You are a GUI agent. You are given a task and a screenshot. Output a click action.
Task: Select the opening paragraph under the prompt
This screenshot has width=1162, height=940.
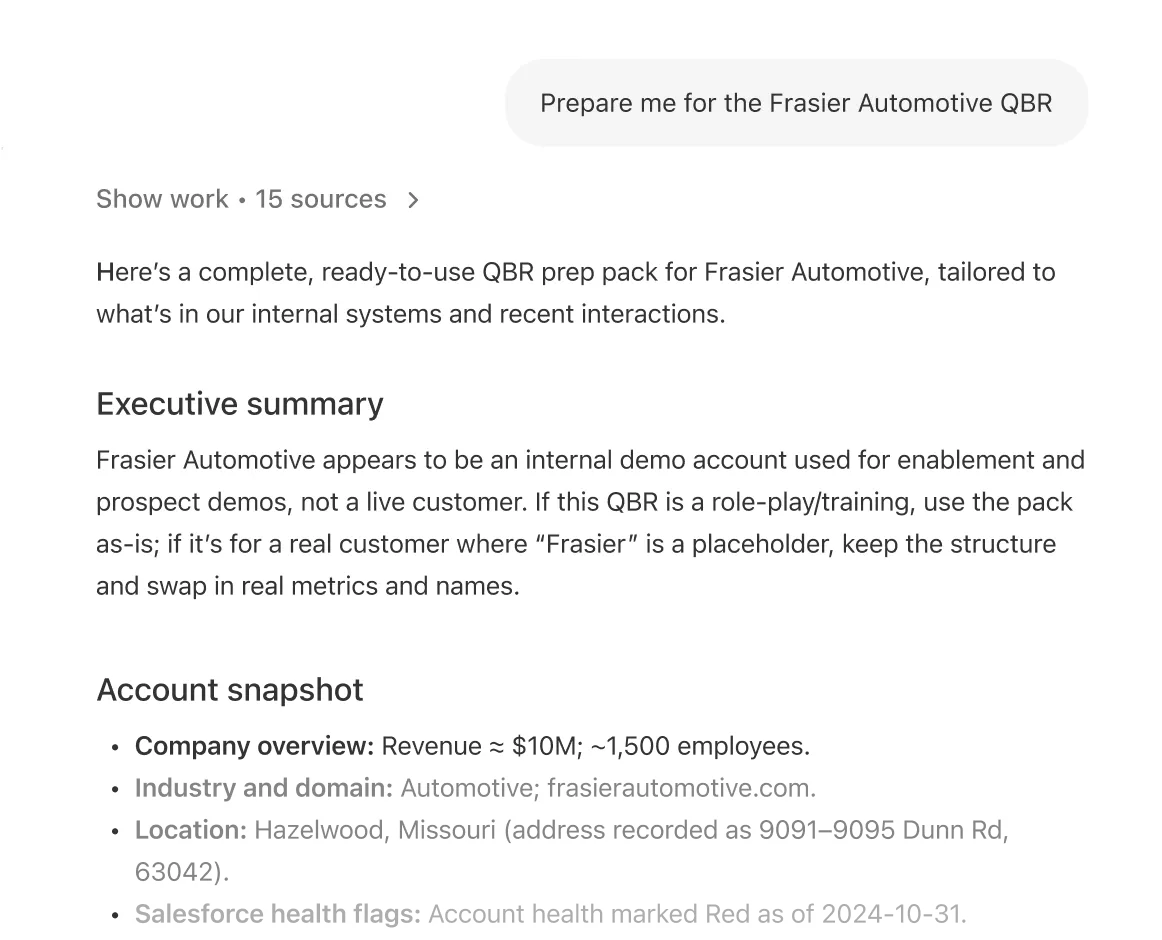575,292
